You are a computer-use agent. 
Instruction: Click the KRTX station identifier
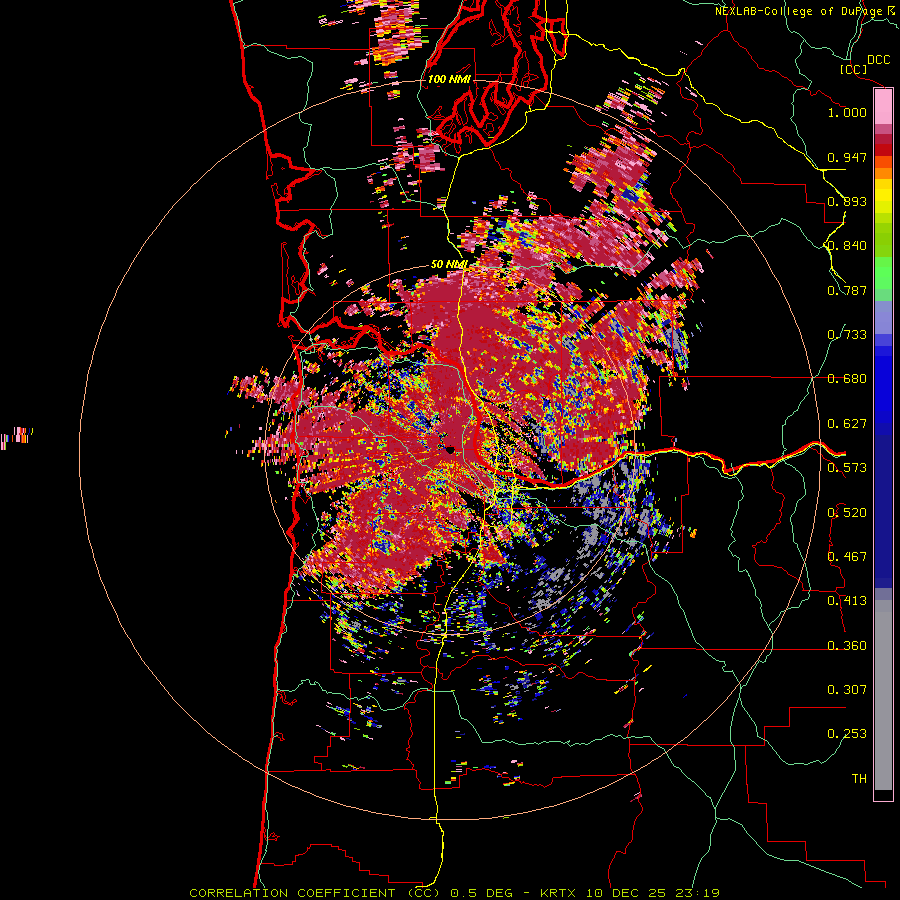(x=557, y=893)
